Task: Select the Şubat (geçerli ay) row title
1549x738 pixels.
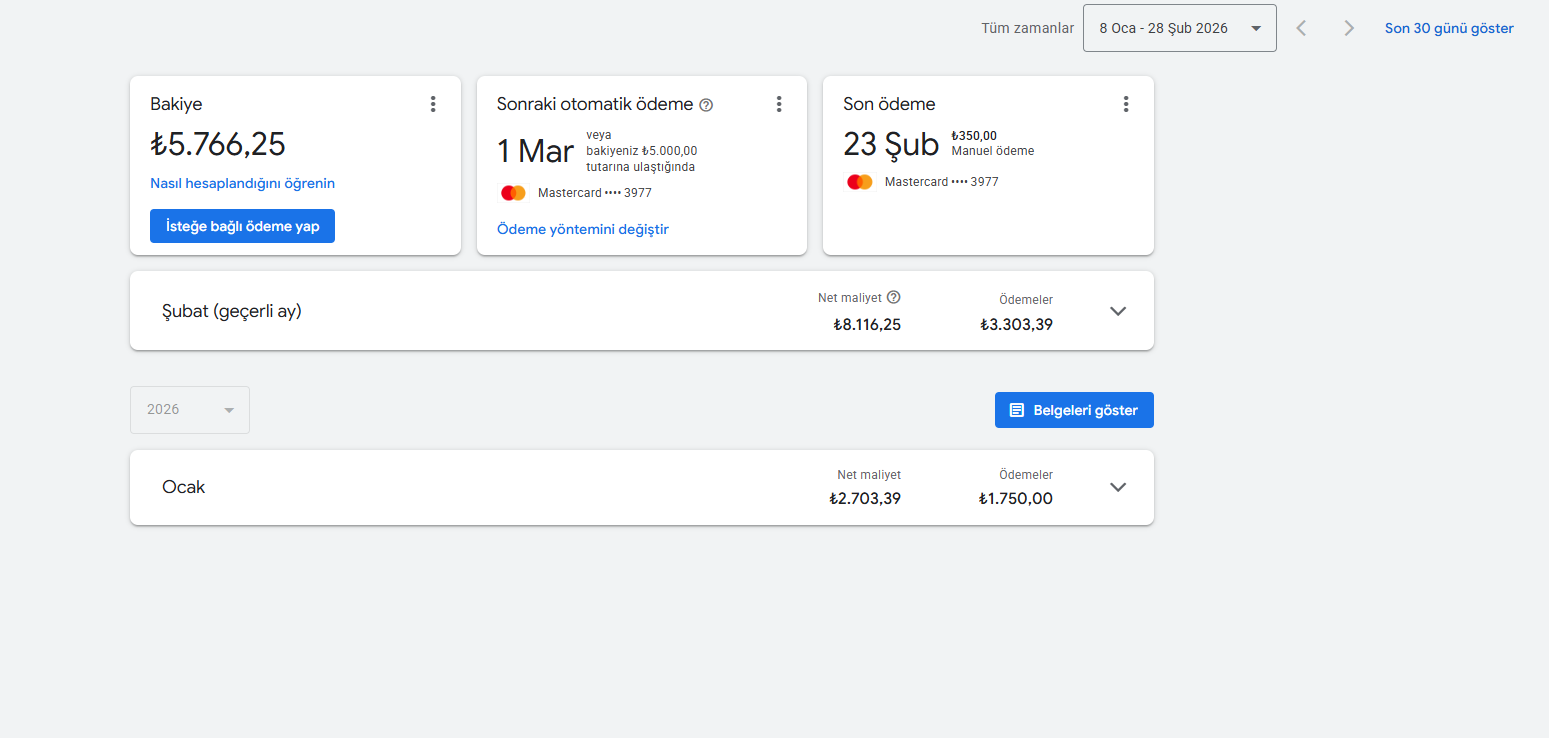Action: tap(232, 311)
